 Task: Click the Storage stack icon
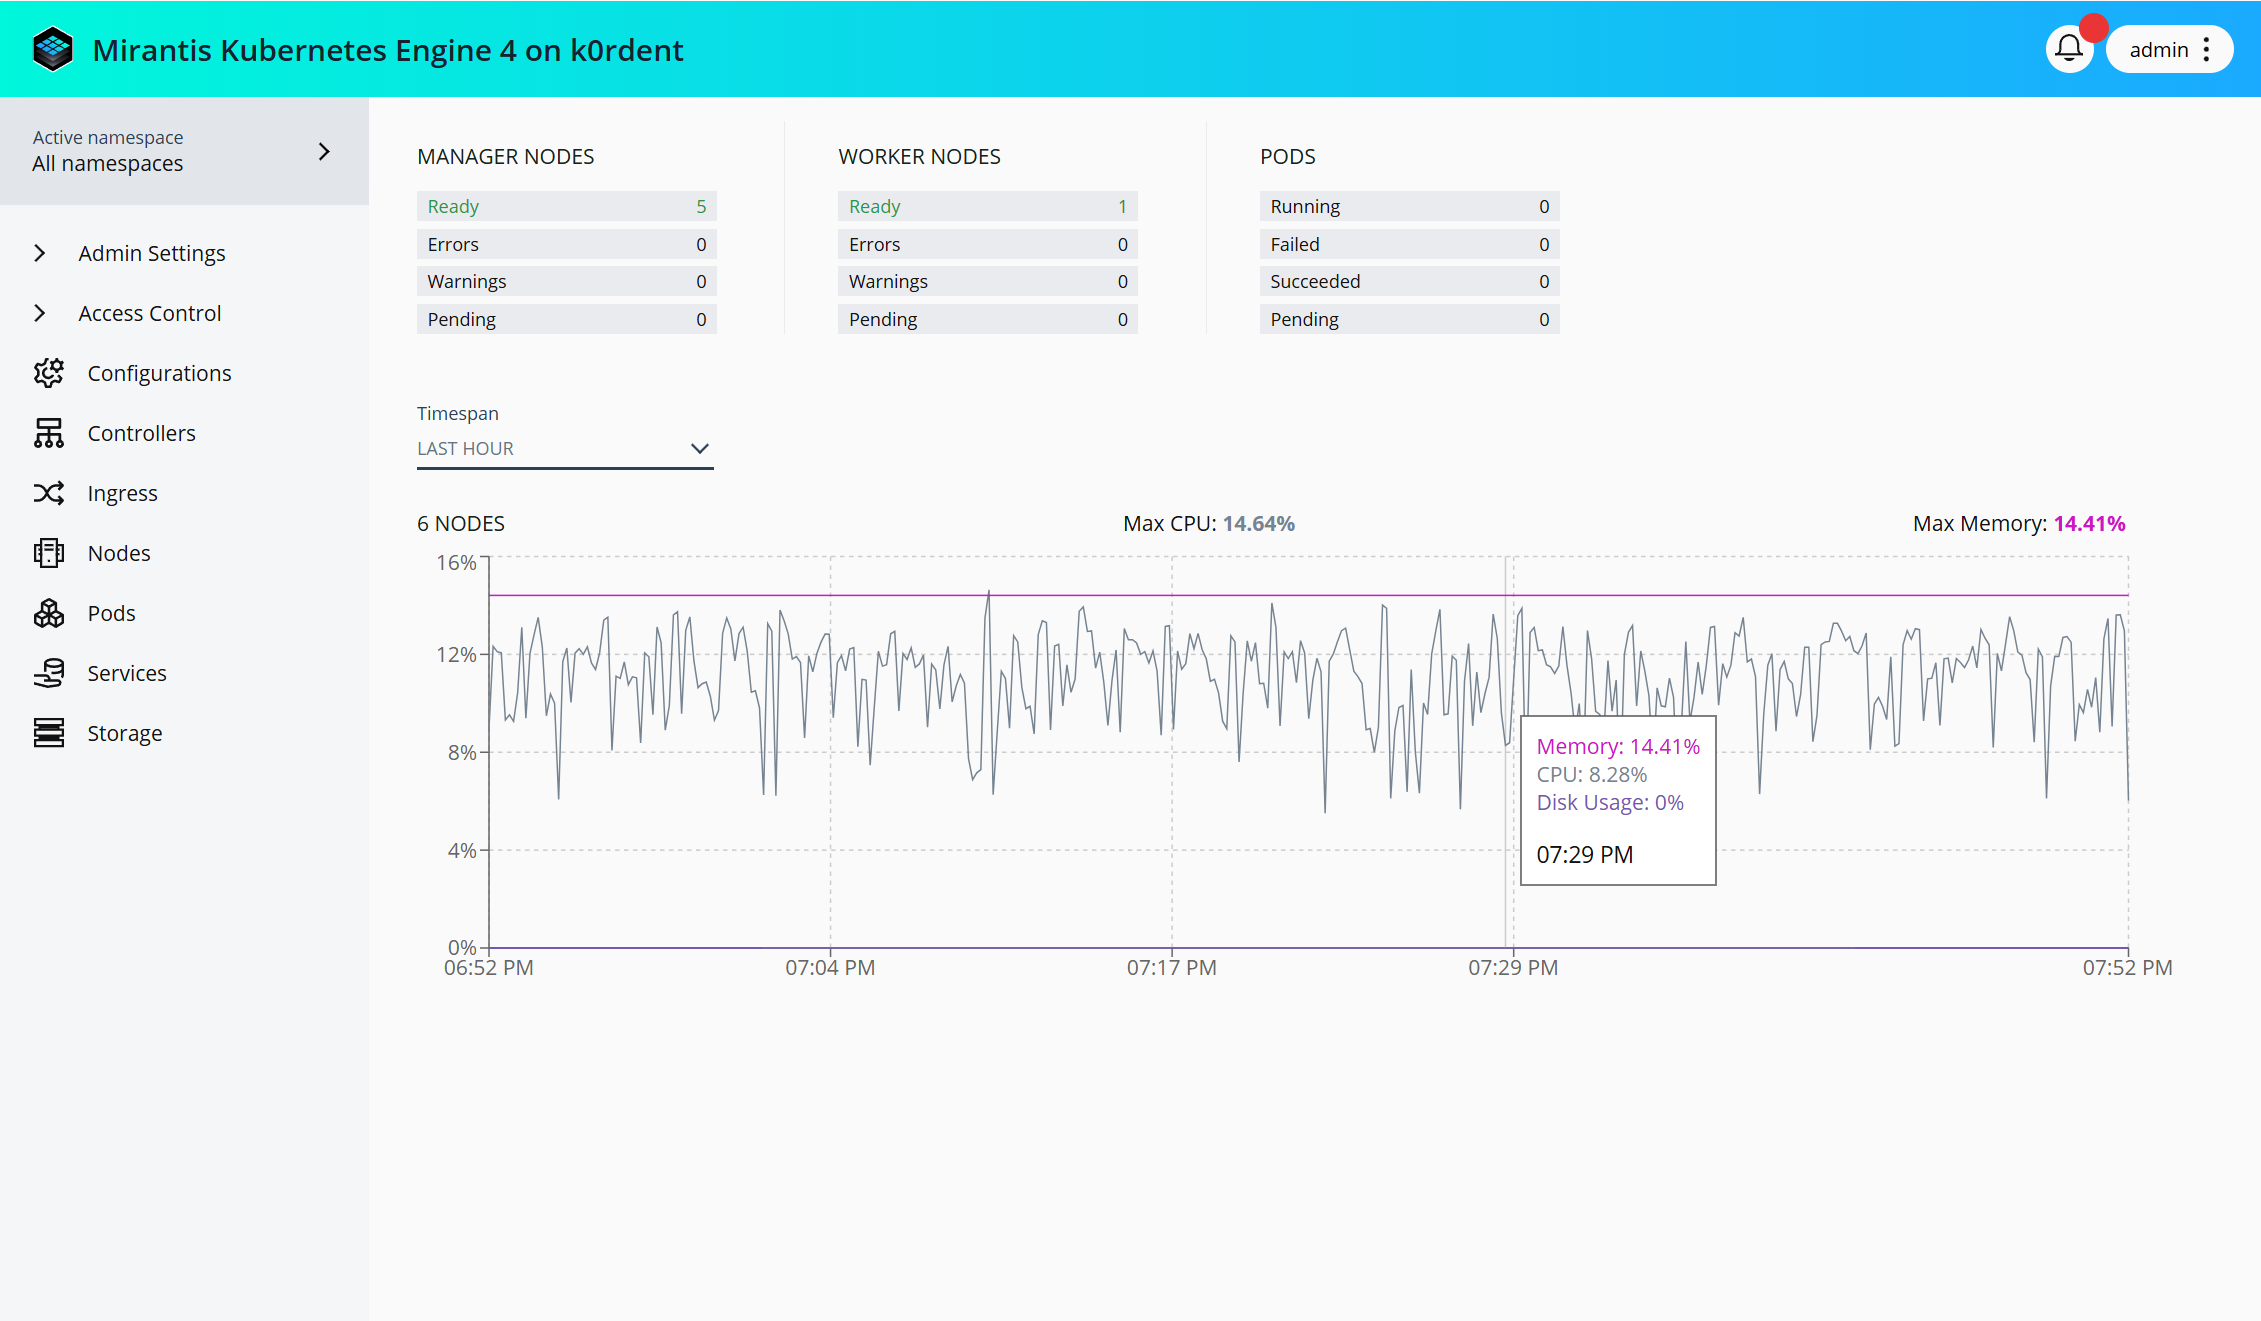[48, 733]
